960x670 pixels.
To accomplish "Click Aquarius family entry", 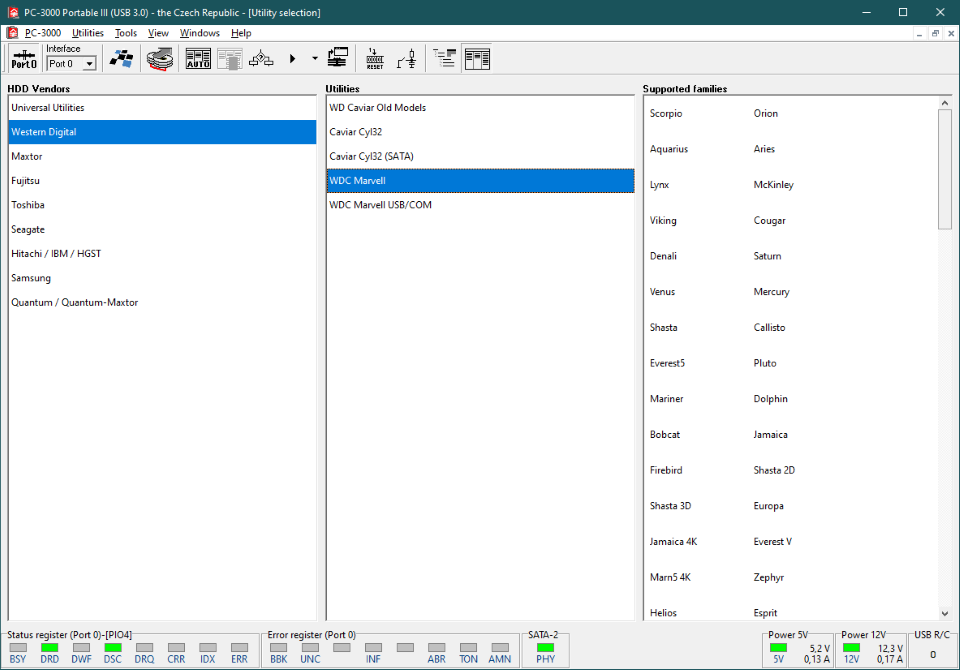I will pos(669,149).
